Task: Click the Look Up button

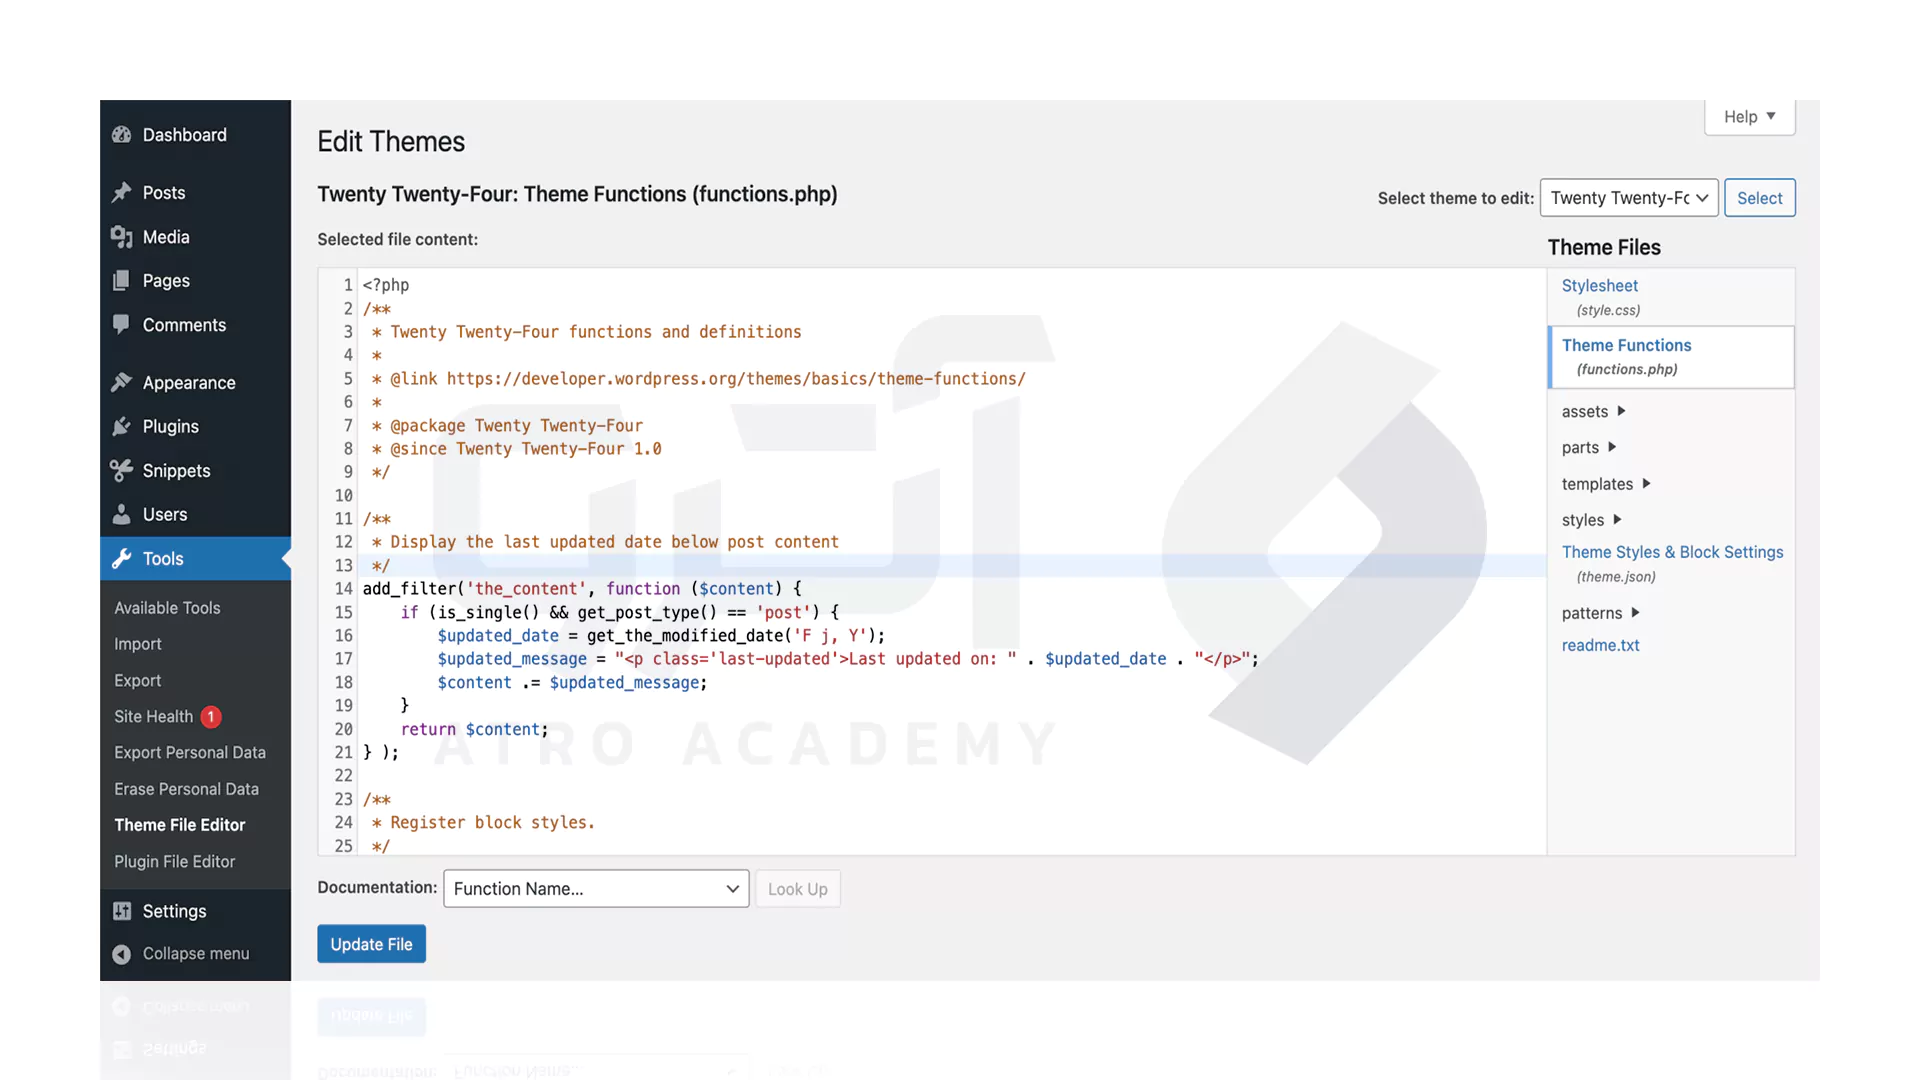Action: point(796,887)
